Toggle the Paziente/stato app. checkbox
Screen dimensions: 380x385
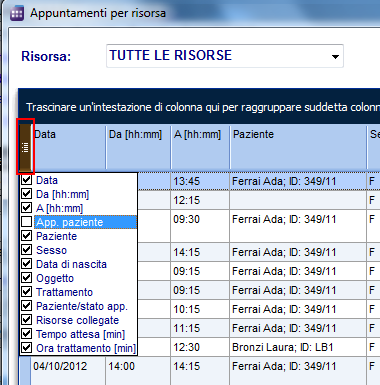click(x=26, y=306)
